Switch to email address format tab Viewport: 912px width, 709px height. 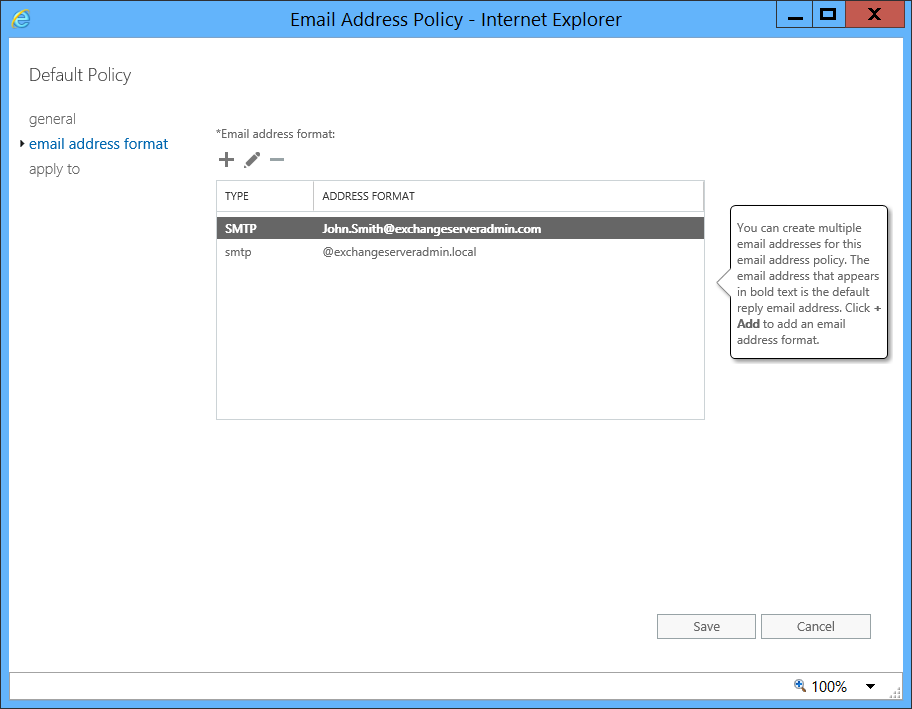click(x=98, y=144)
